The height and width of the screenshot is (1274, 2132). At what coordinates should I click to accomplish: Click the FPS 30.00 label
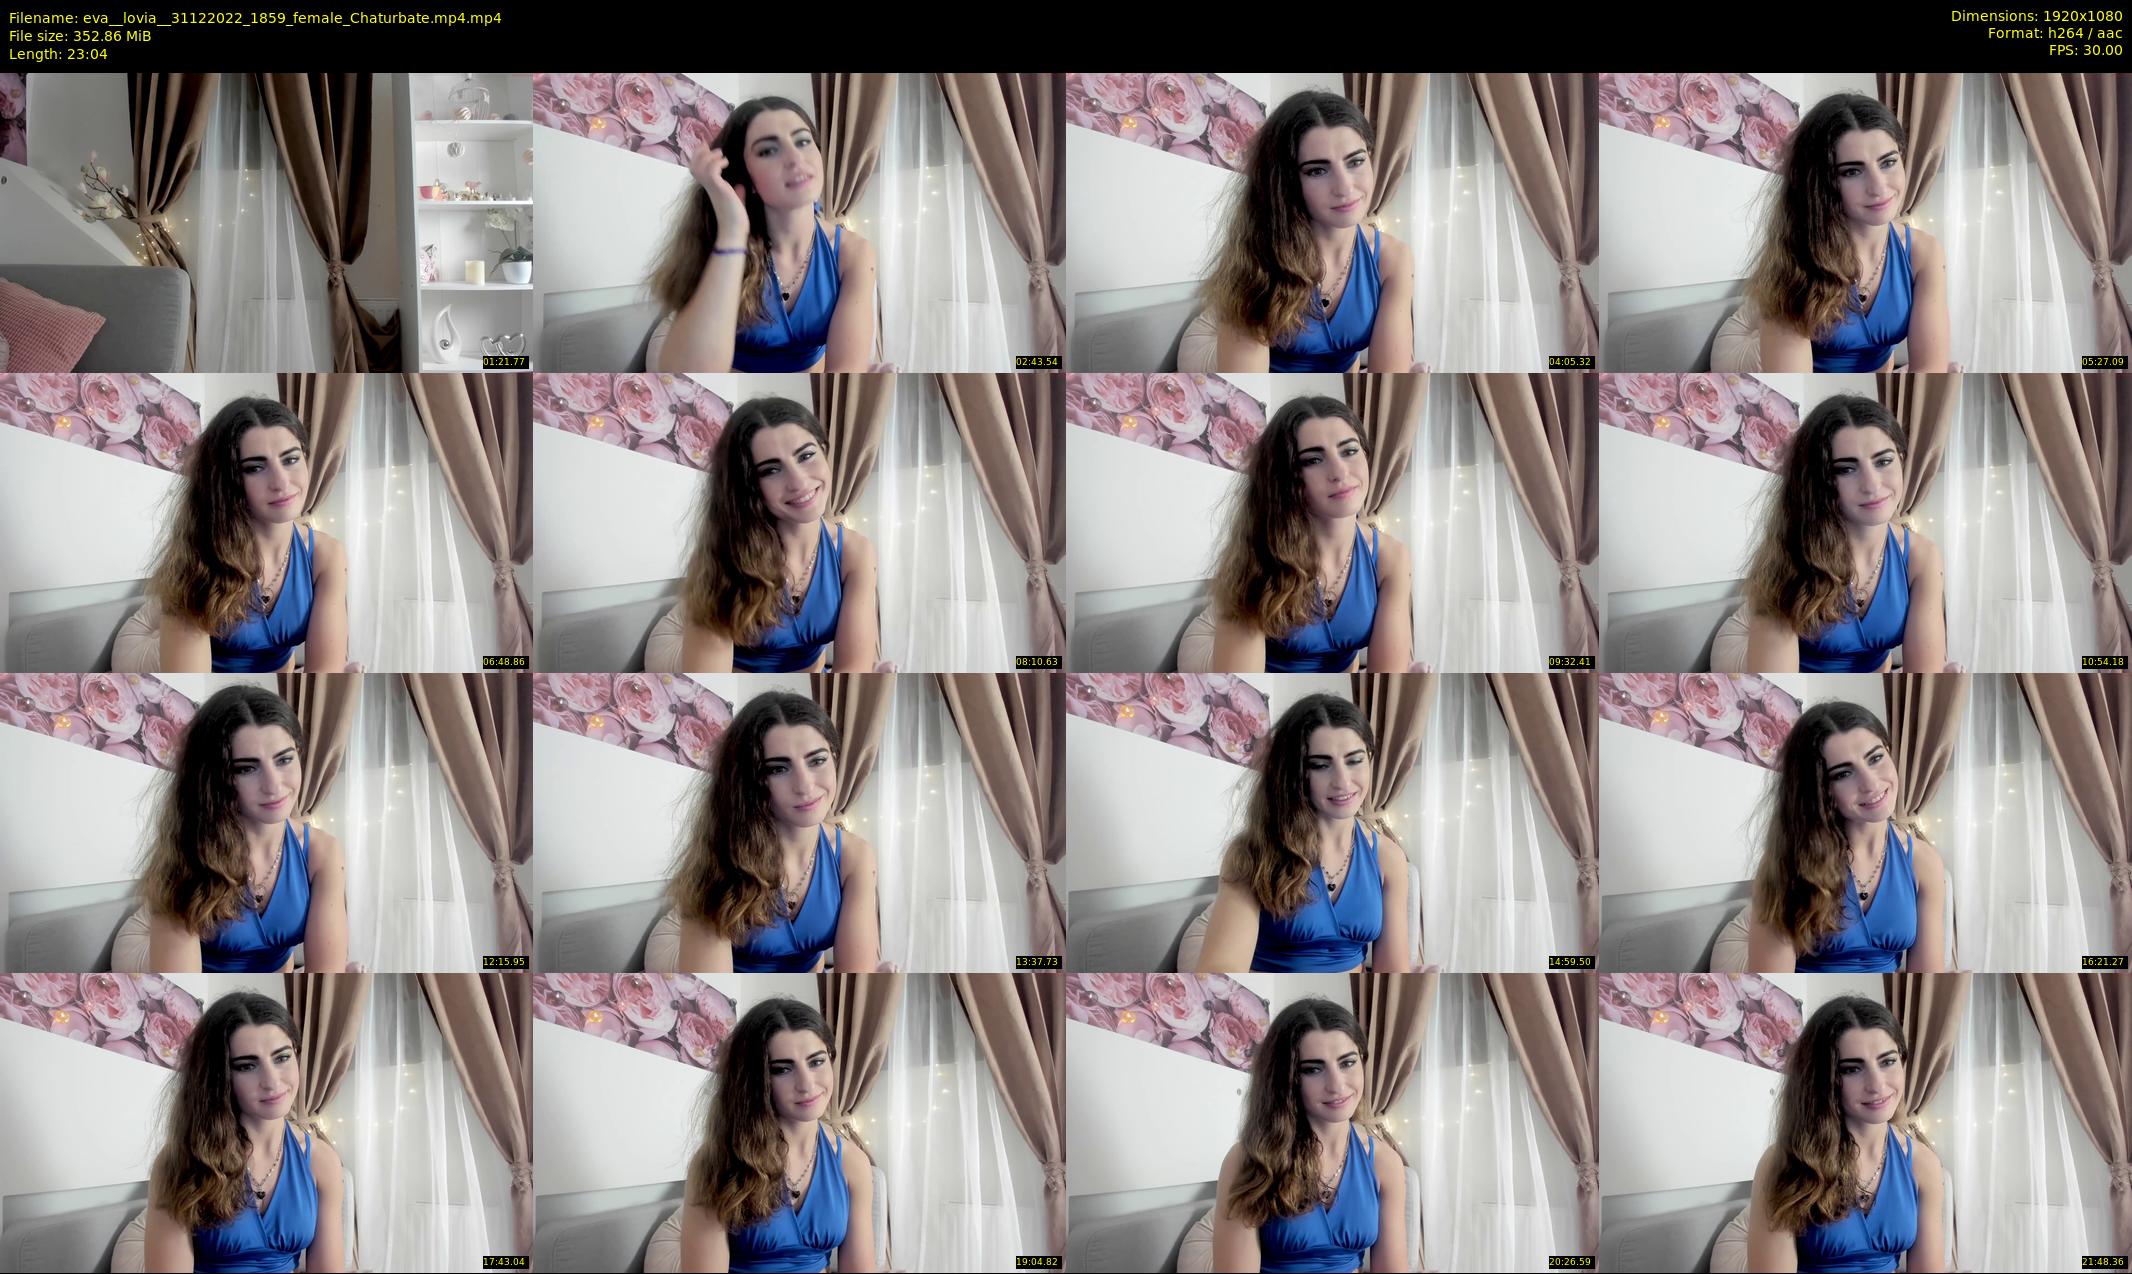[x=2084, y=50]
